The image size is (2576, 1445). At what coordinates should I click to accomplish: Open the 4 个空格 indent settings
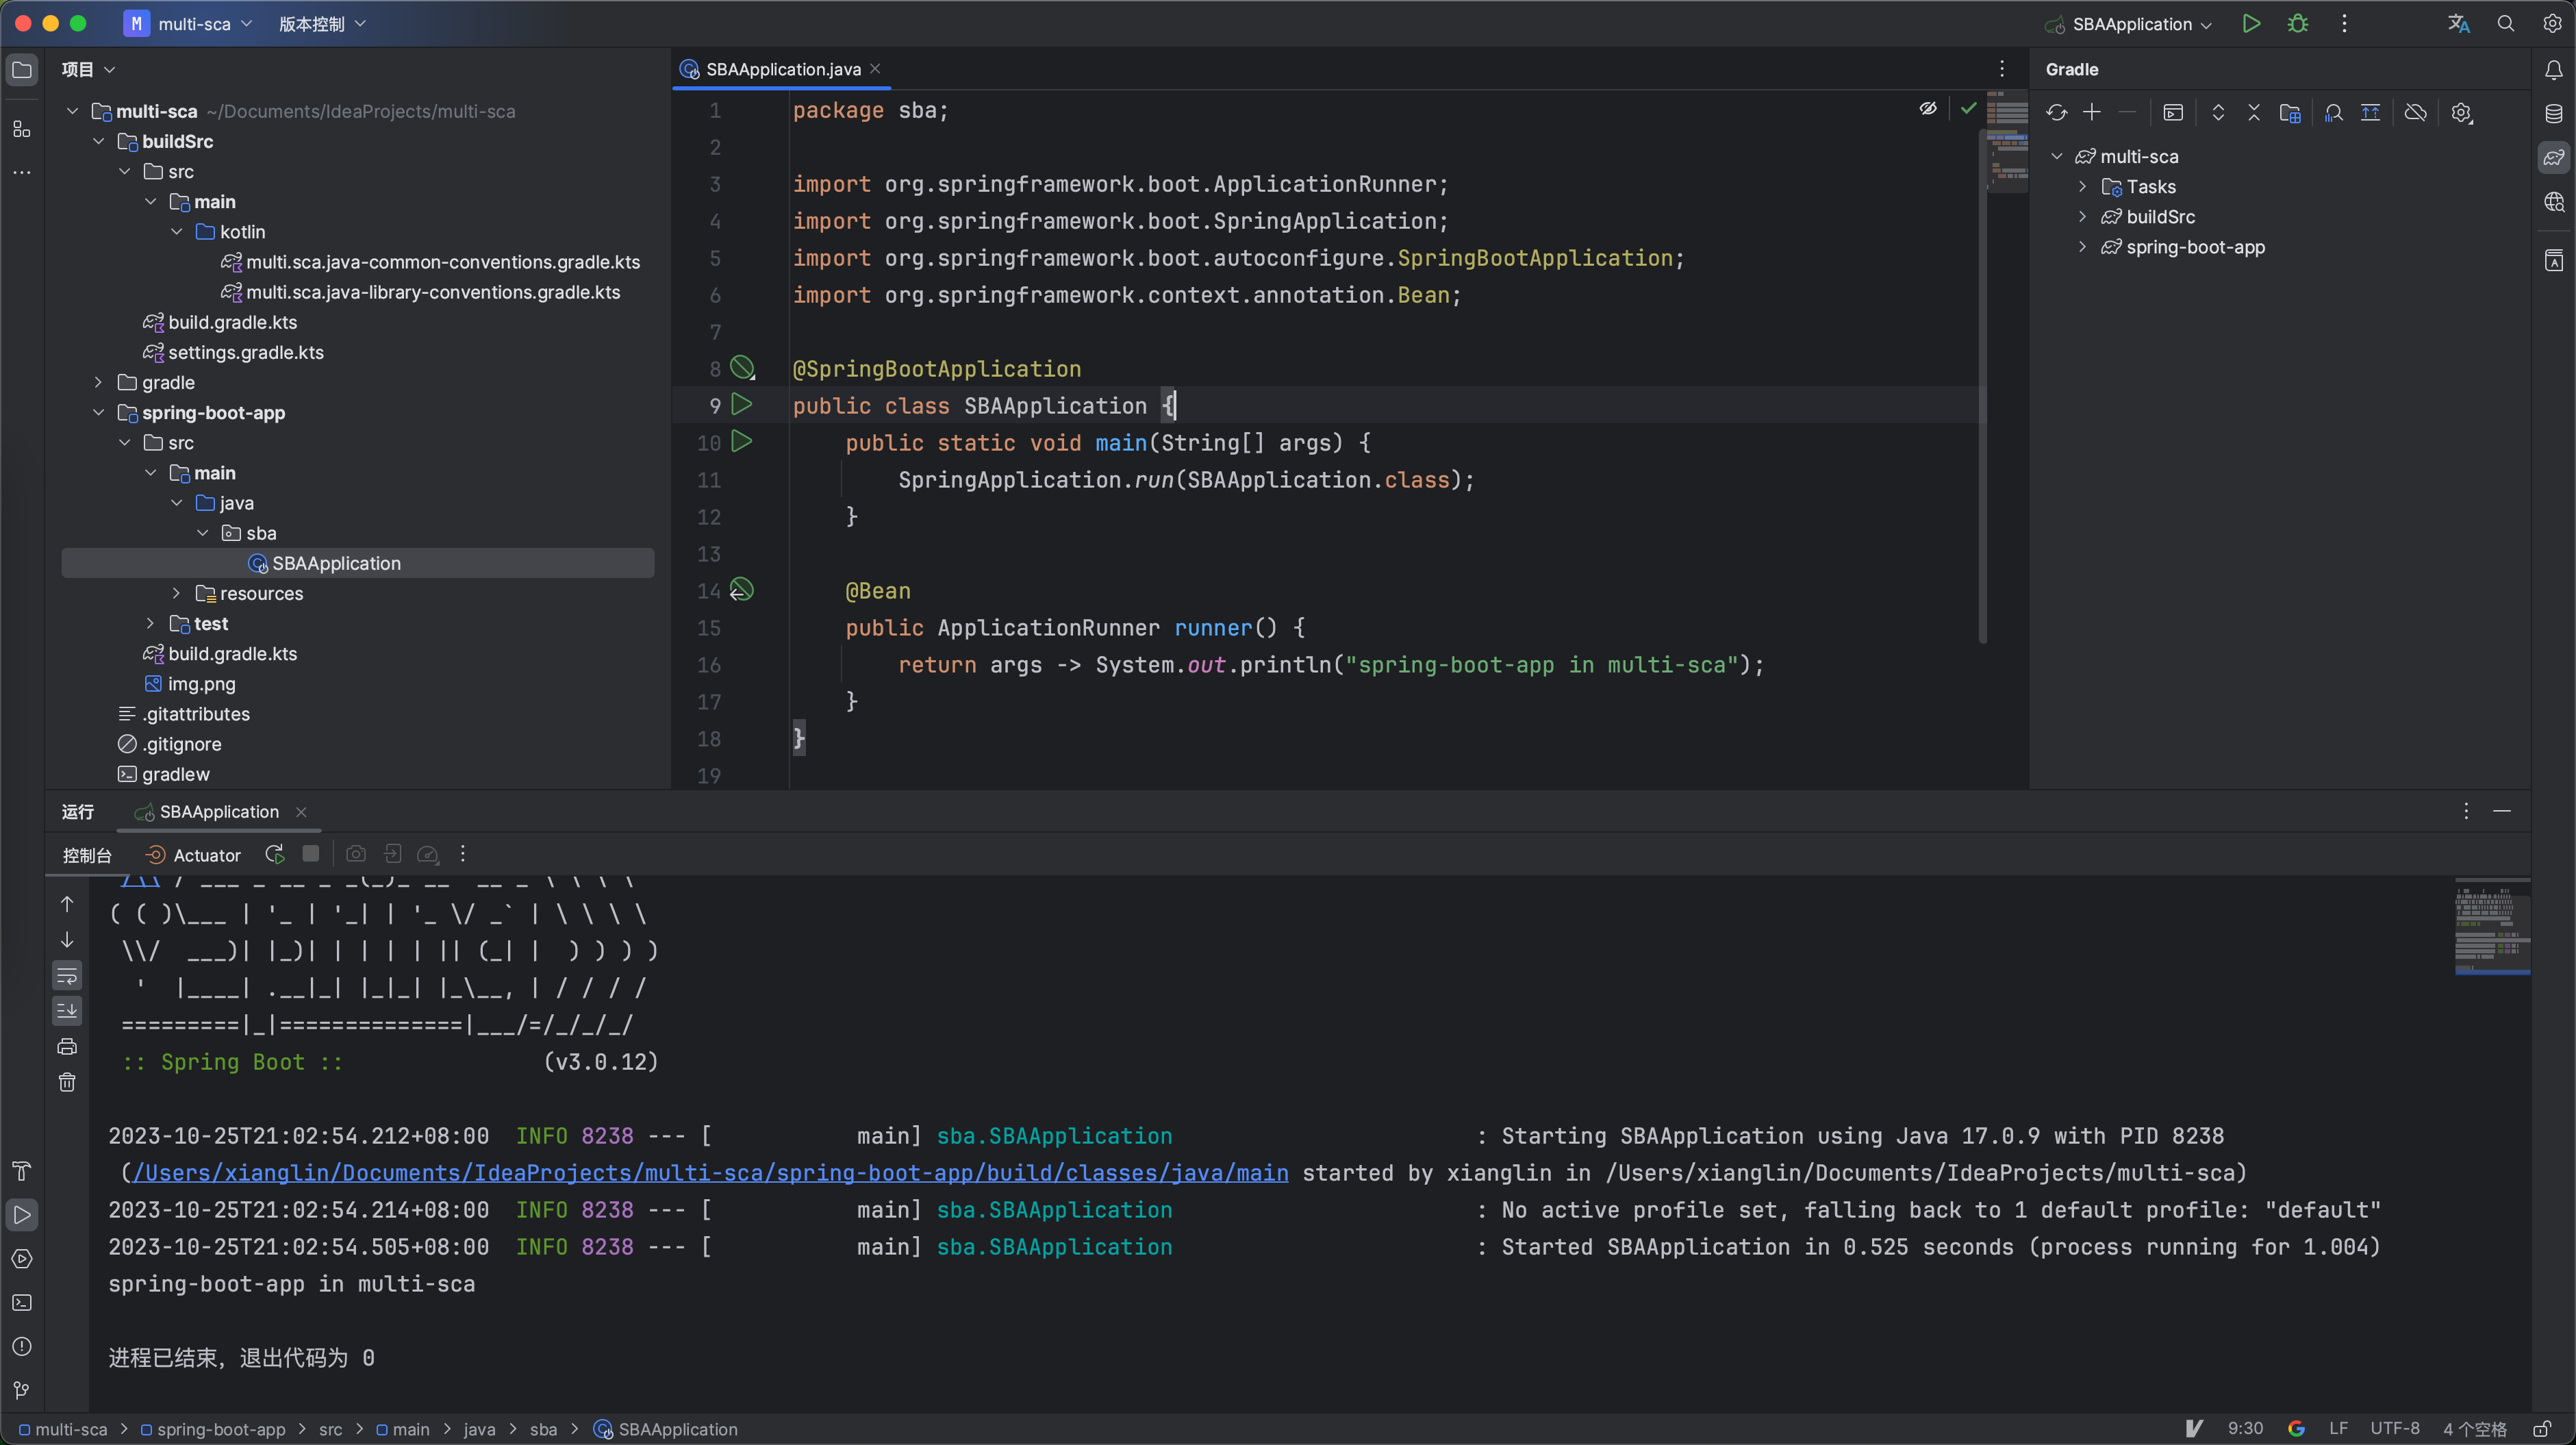click(x=2475, y=1429)
